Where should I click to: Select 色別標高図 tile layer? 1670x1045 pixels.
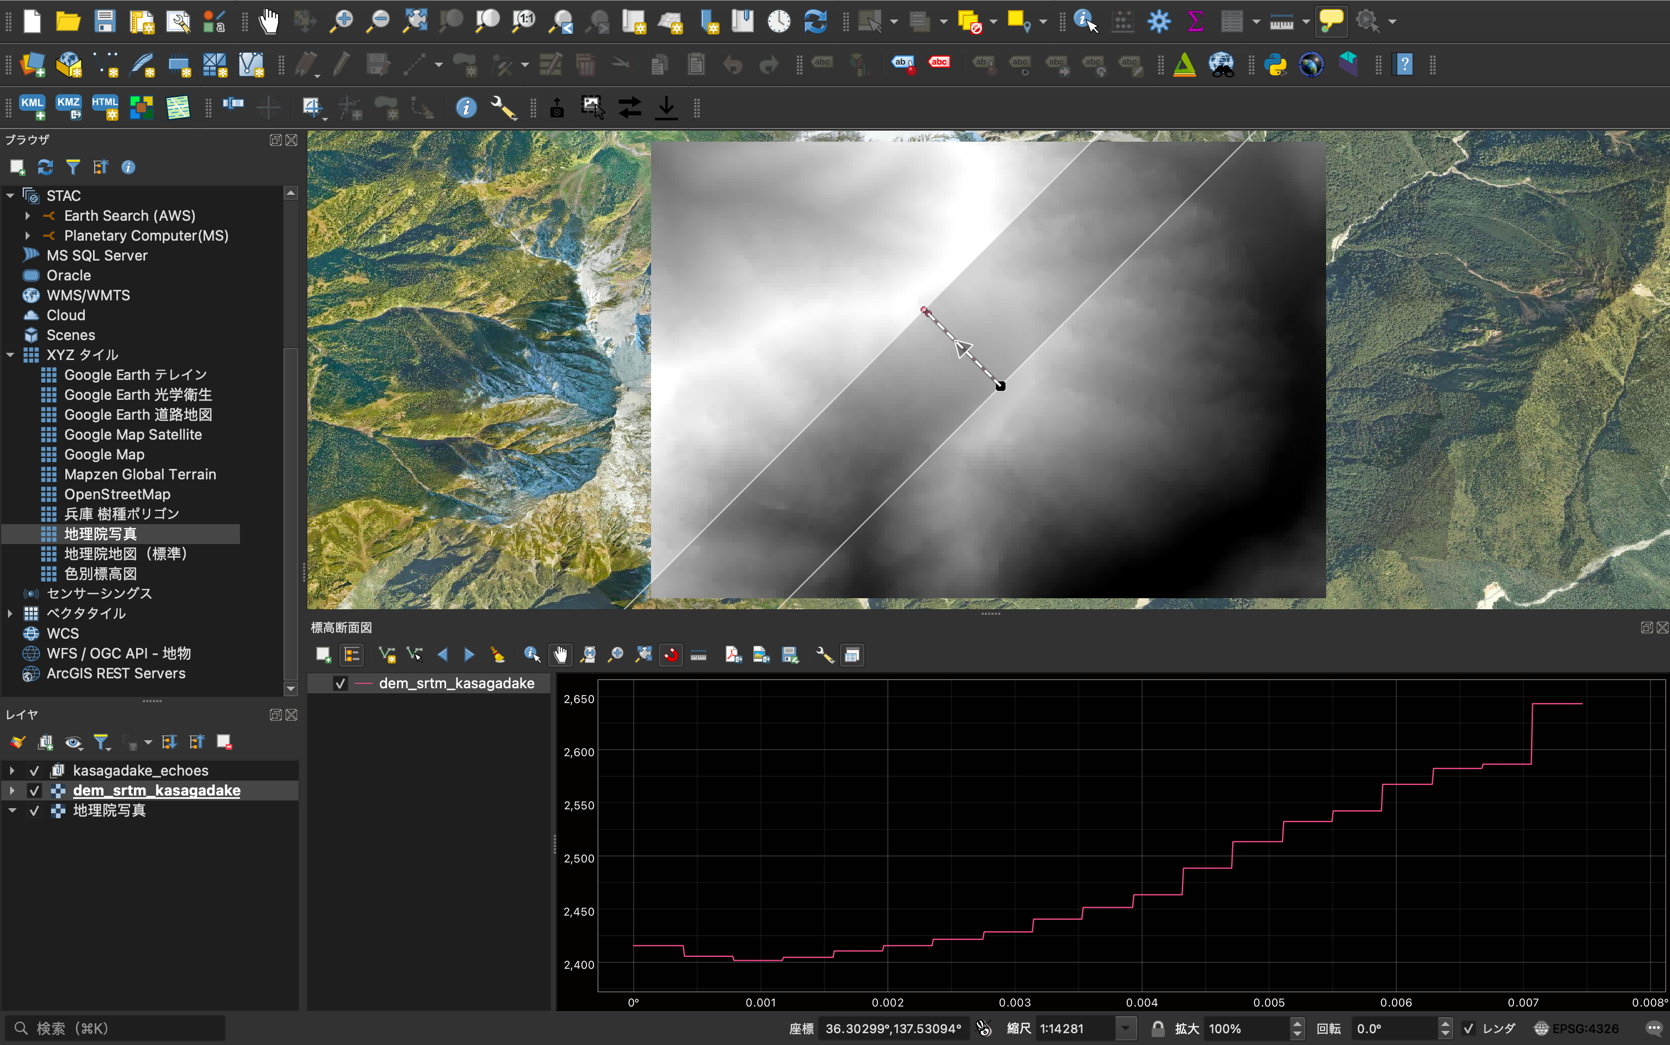[100, 574]
